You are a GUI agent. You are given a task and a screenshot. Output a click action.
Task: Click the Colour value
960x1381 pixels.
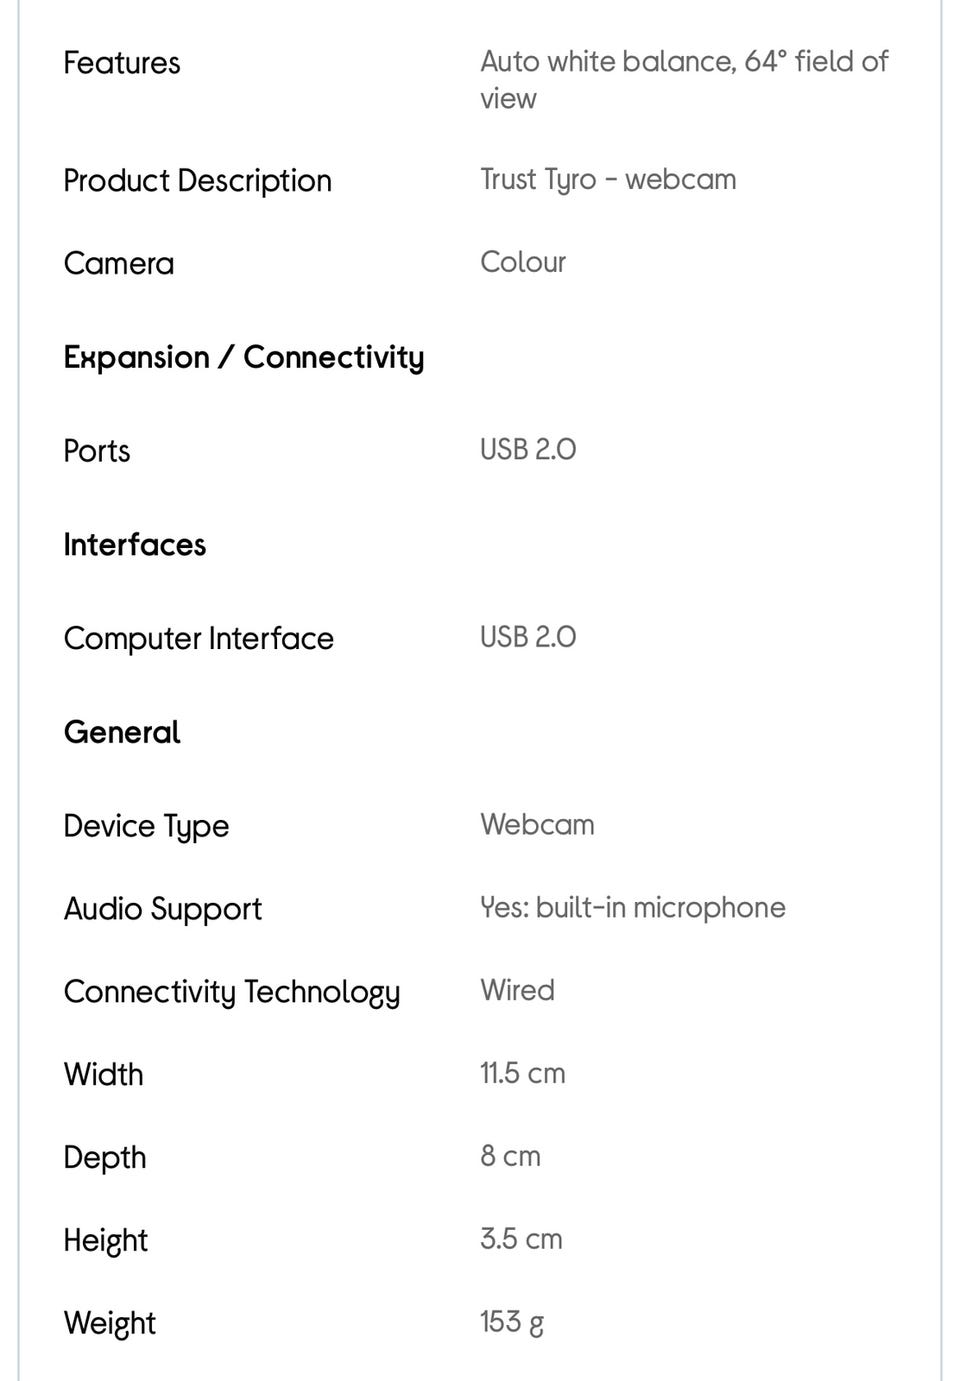(x=522, y=262)
